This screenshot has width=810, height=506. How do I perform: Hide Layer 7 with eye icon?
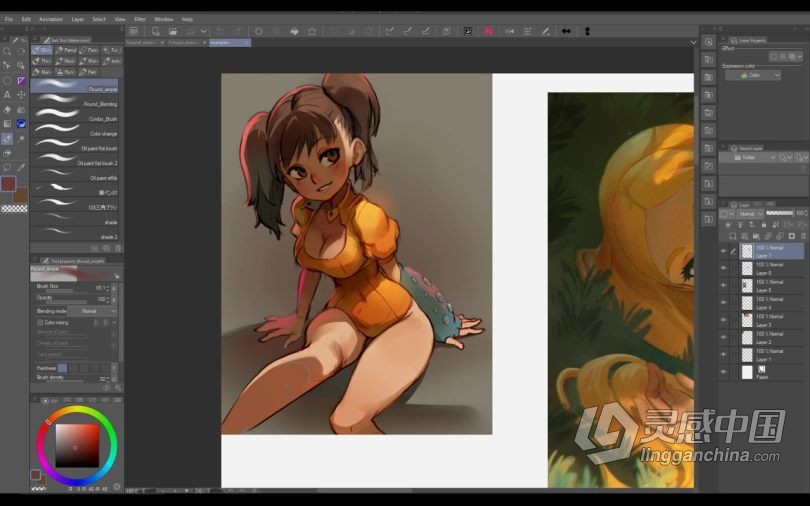[723, 251]
